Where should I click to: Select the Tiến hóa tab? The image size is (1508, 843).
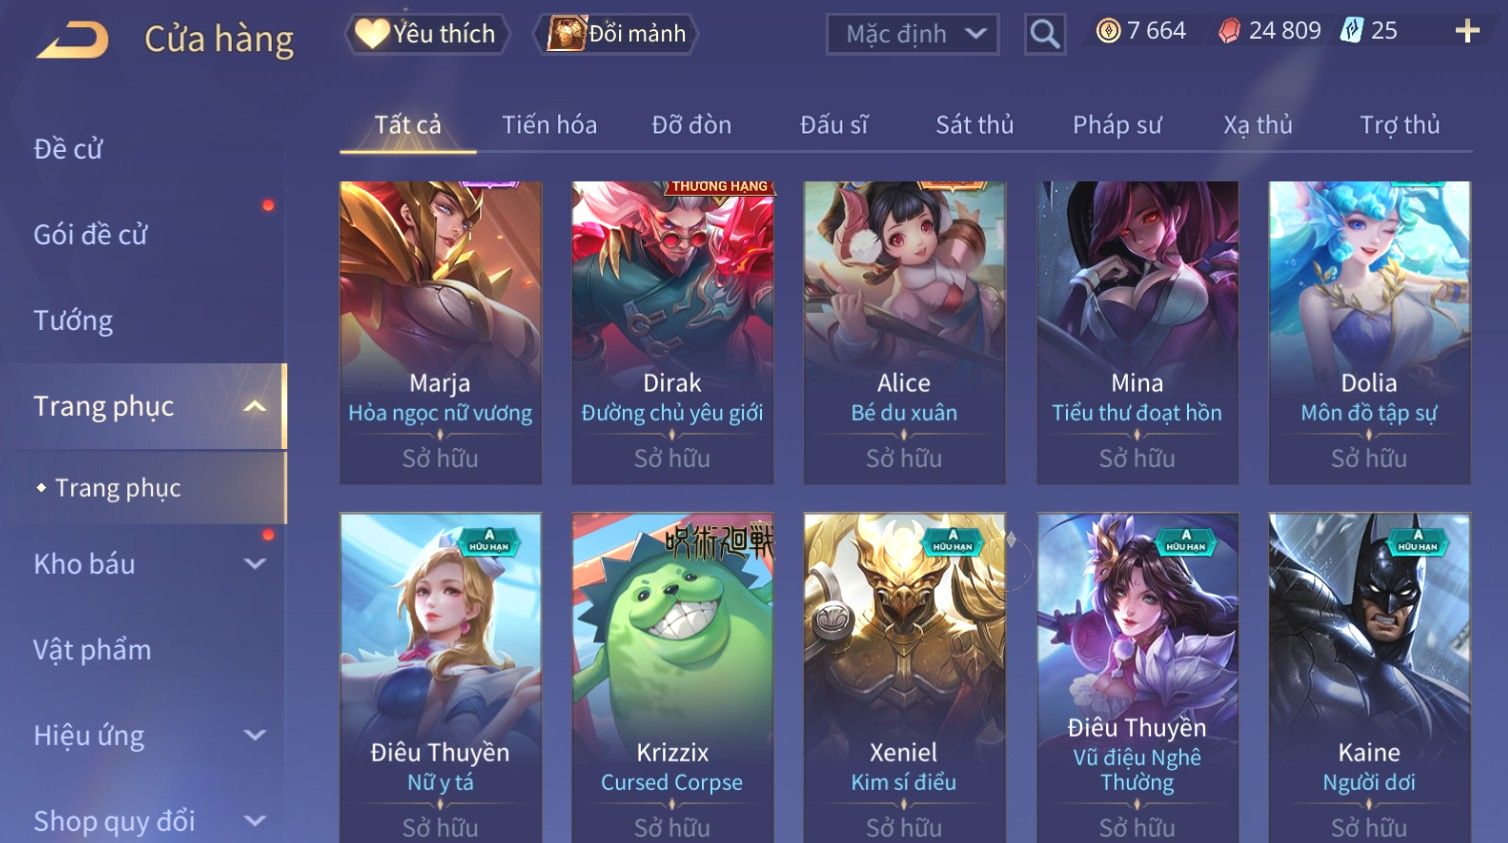[x=549, y=125]
